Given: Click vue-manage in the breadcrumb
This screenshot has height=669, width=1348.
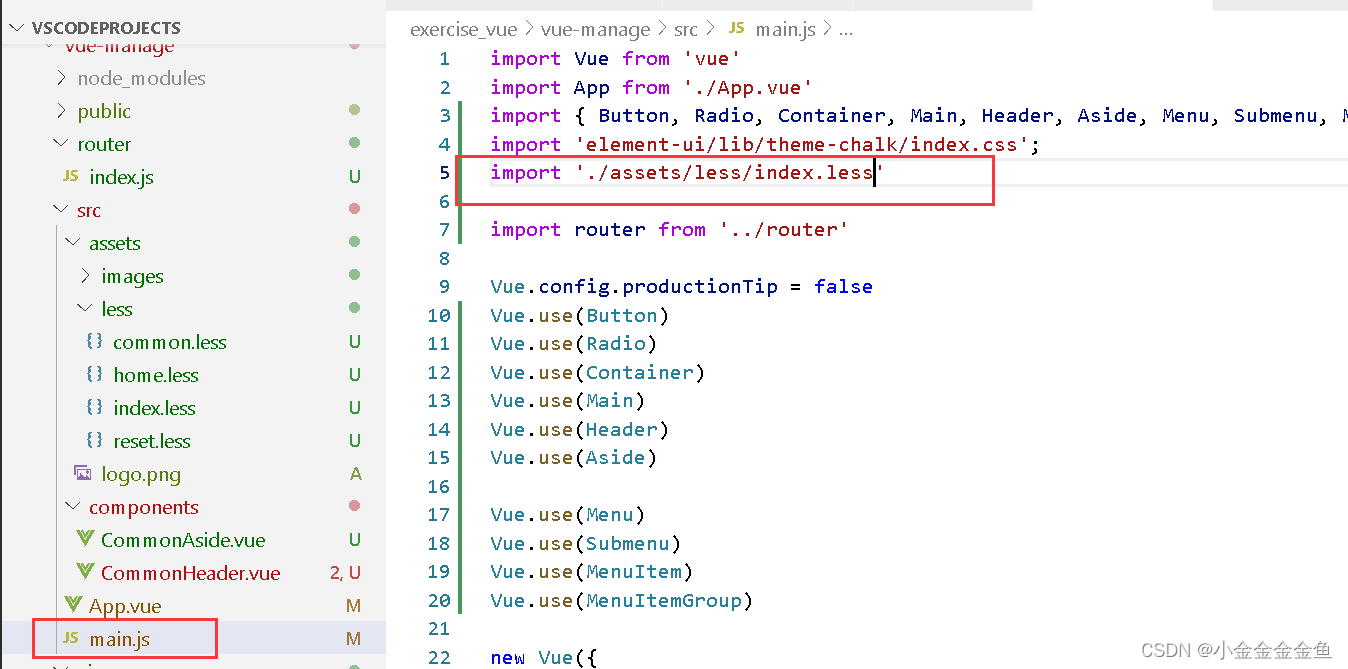Looking at the screenshot, I should [595, 29].
